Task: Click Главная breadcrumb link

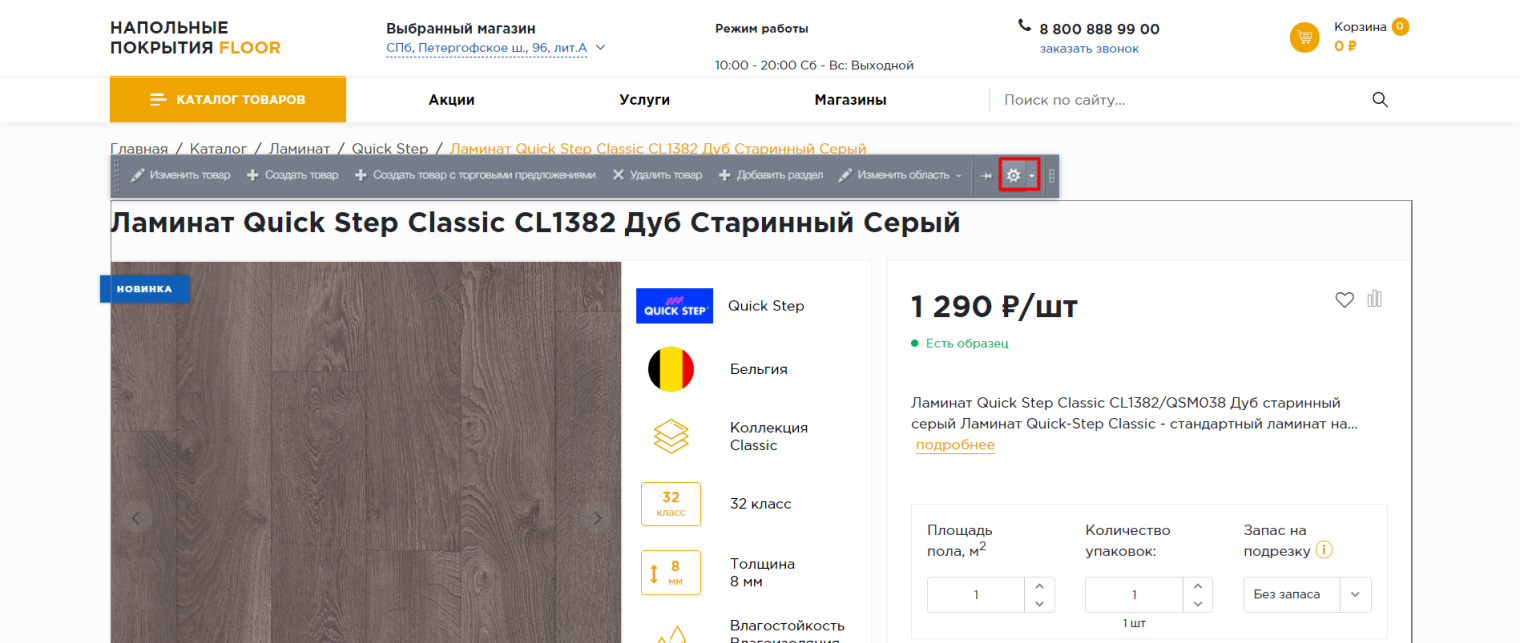Action: (x=139, y=149)
